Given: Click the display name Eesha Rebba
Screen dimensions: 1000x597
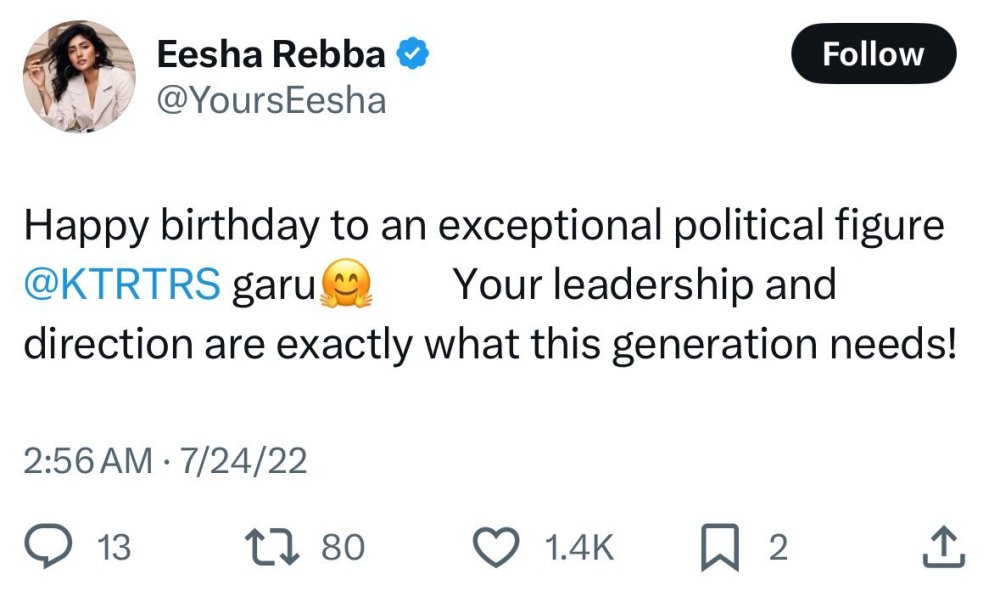Looking at the screenshot, I should (271, 55).
